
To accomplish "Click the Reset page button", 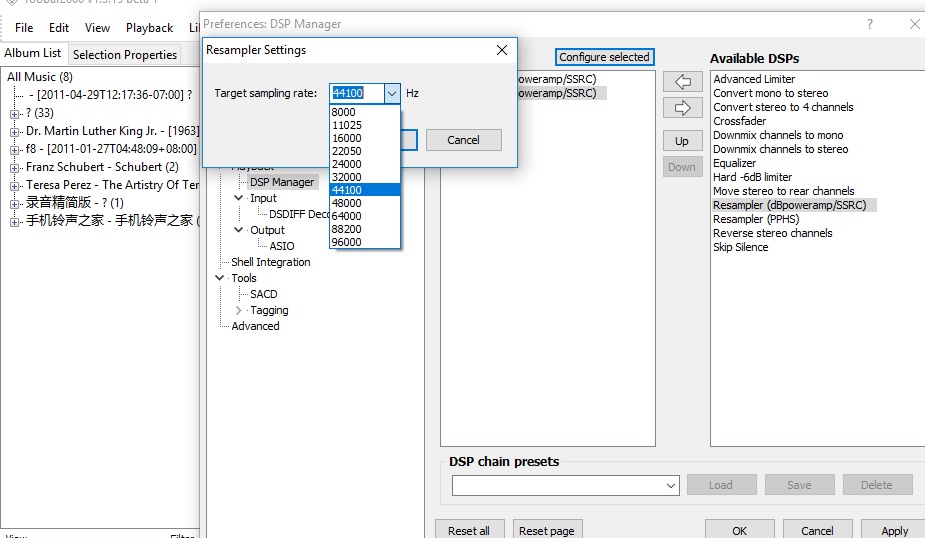I will click(547, 530).
